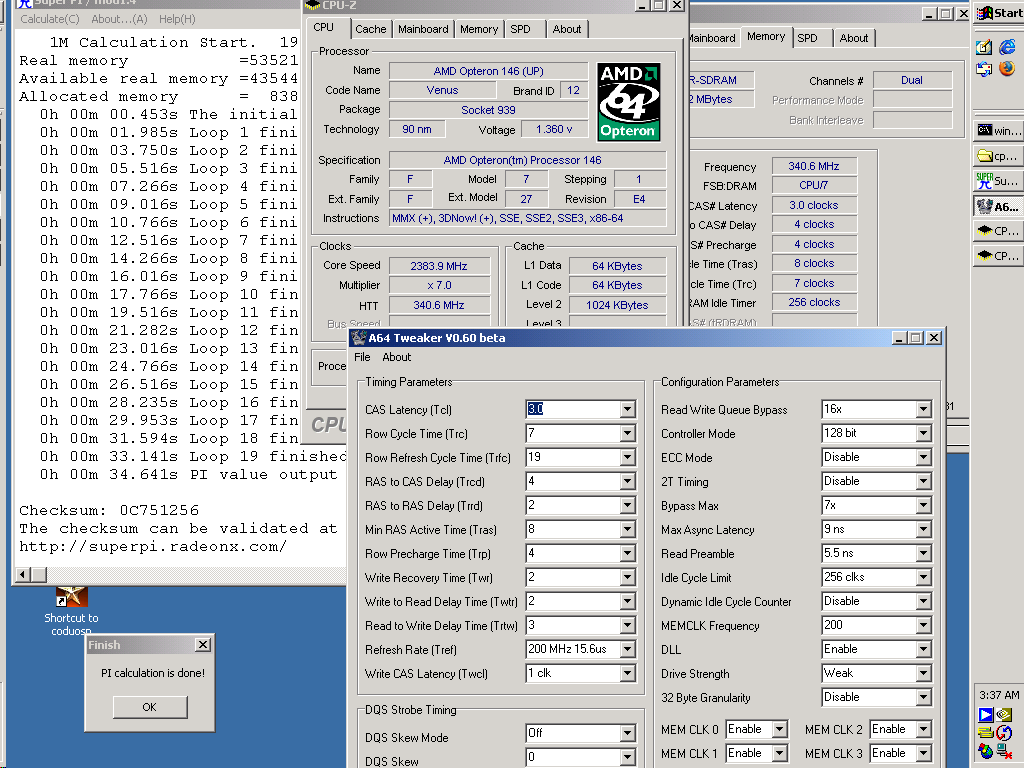Switch to the Super PI taskbar button
Image resolution: width=1024 pixels, height=768 pixels.
click(x=999, y=181)
